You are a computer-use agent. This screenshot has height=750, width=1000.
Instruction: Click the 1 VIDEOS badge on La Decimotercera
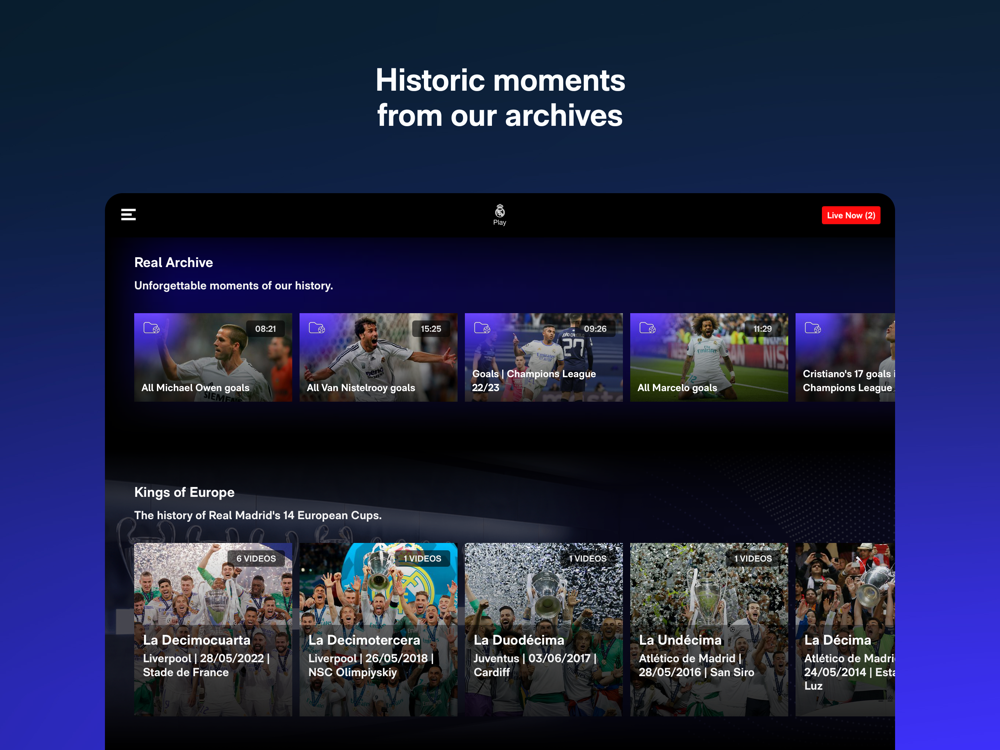click(x=422, y=558)
